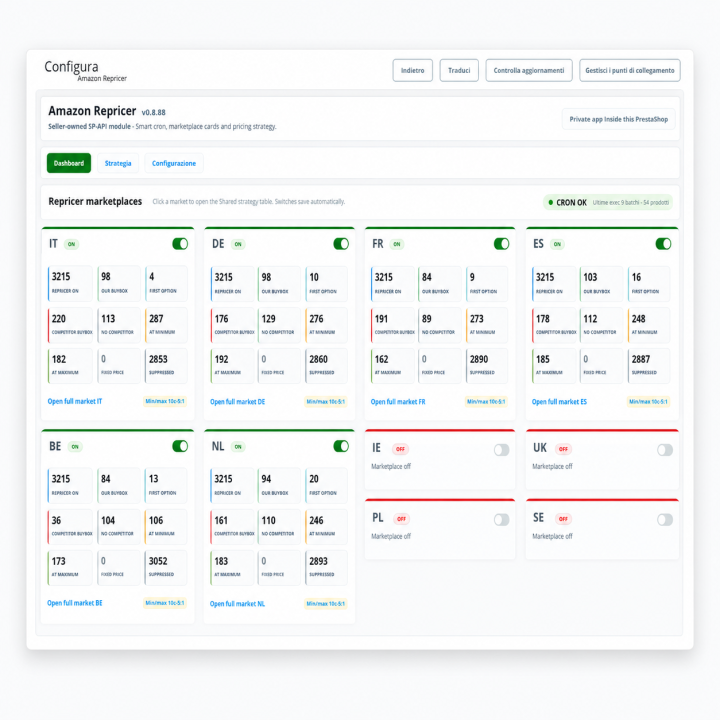Open full market BE link
Image resolution: width=720 pixels, height=720 pixels.
point(75,603)
